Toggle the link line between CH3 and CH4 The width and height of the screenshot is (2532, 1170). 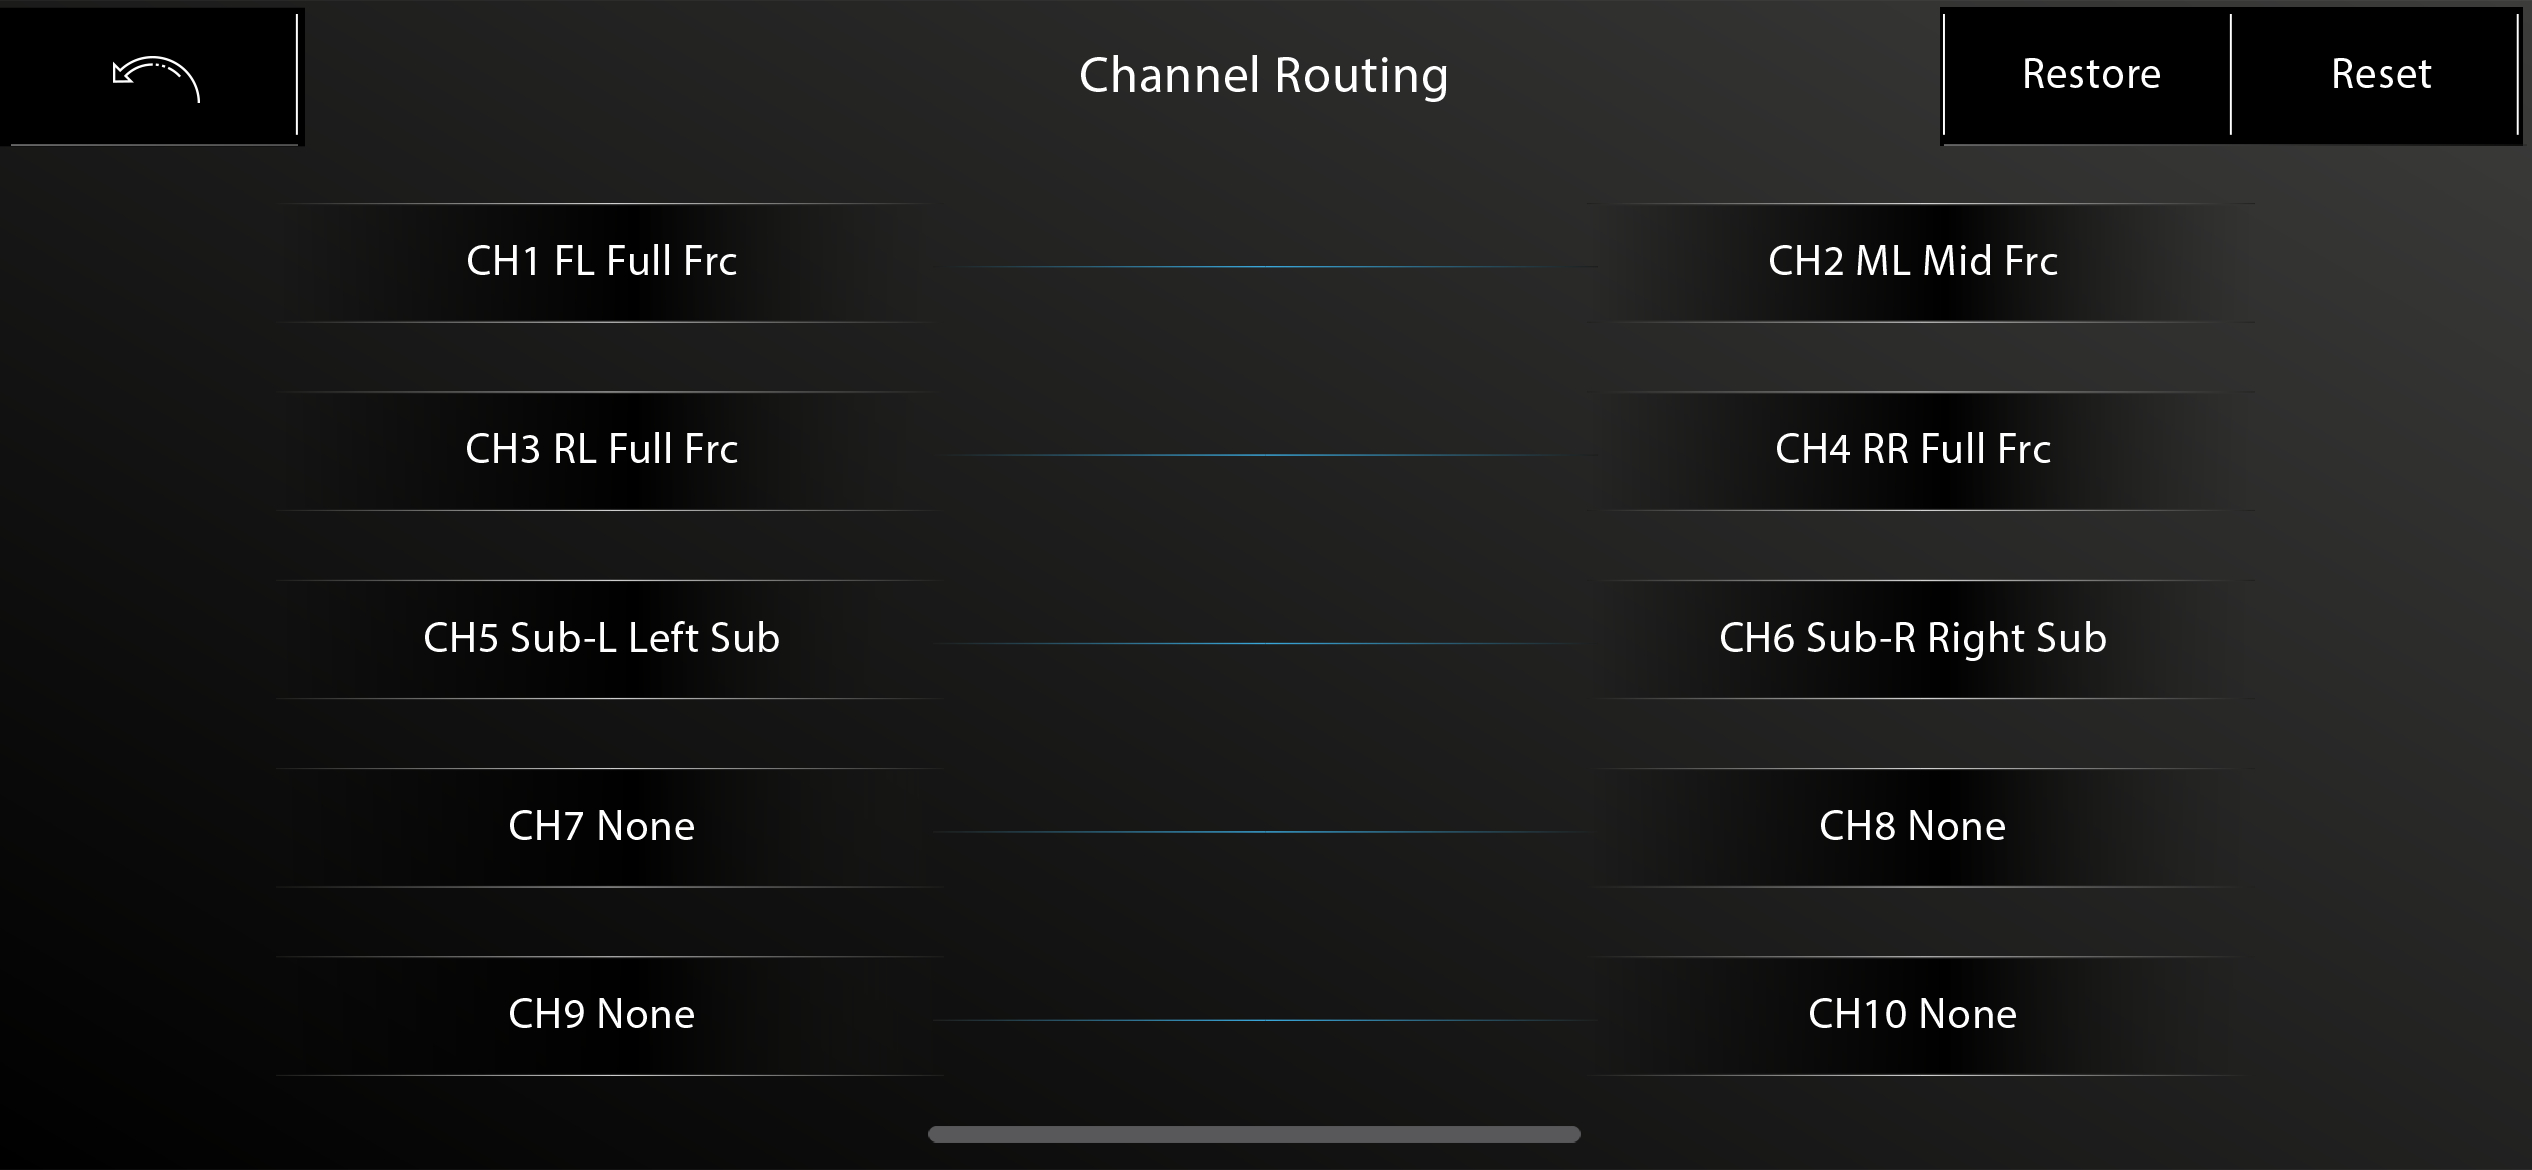(1262, 455)
